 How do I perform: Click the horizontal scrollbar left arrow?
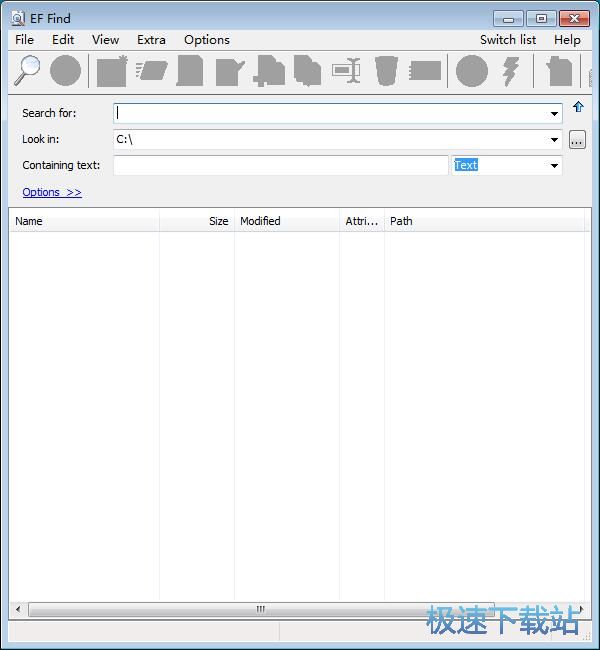point(18,609)
